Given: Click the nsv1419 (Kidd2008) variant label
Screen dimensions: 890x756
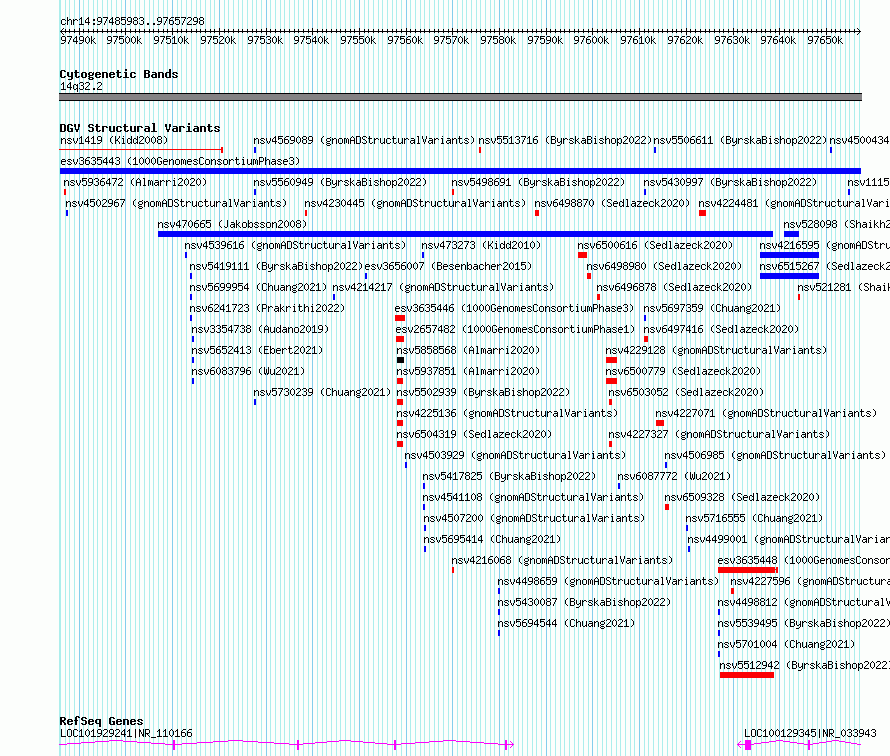Looking at the screenshot, I should pyautogui.click(x=114, y=140).
